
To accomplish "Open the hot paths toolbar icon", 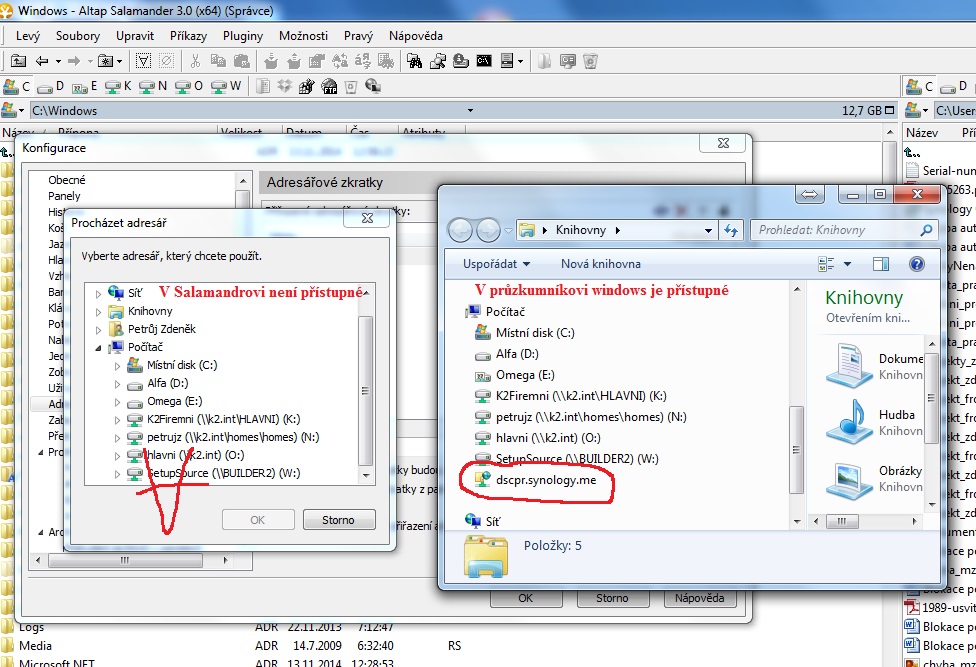I will point(106,61).
